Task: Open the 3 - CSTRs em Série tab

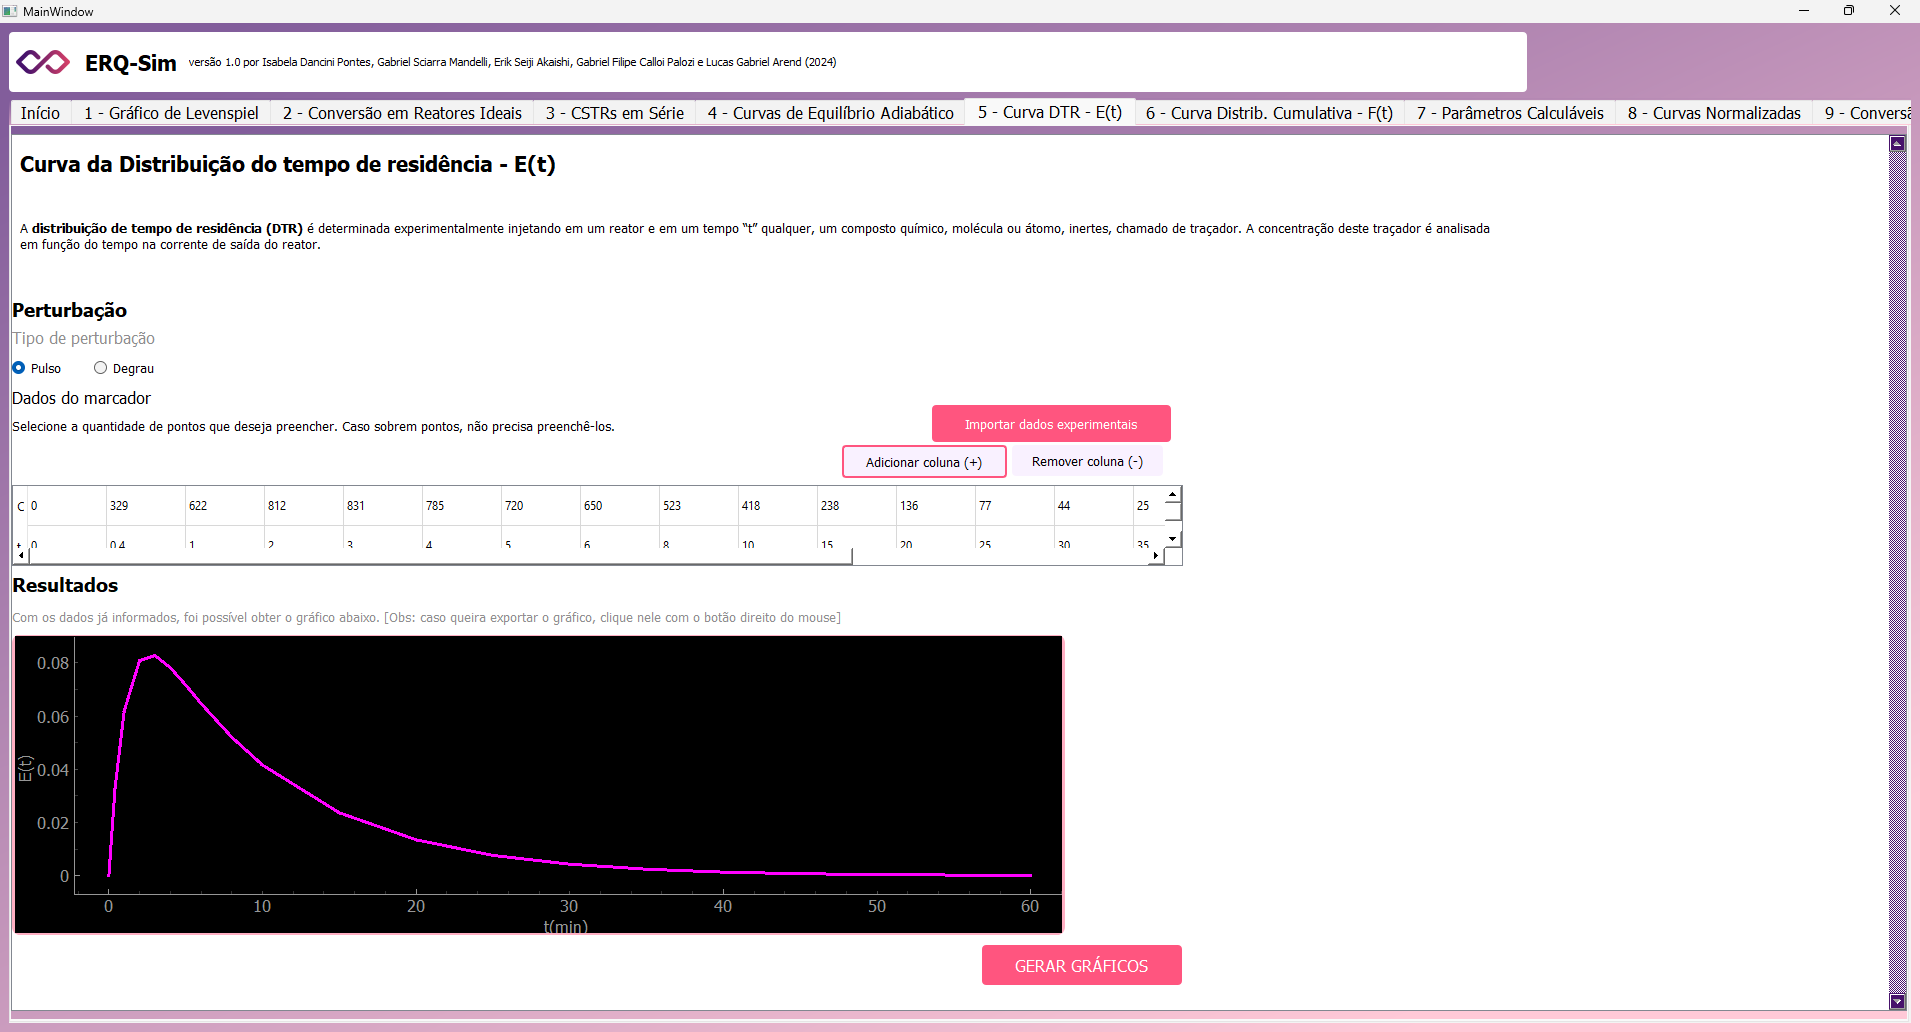Action: [x=614, y=113]
